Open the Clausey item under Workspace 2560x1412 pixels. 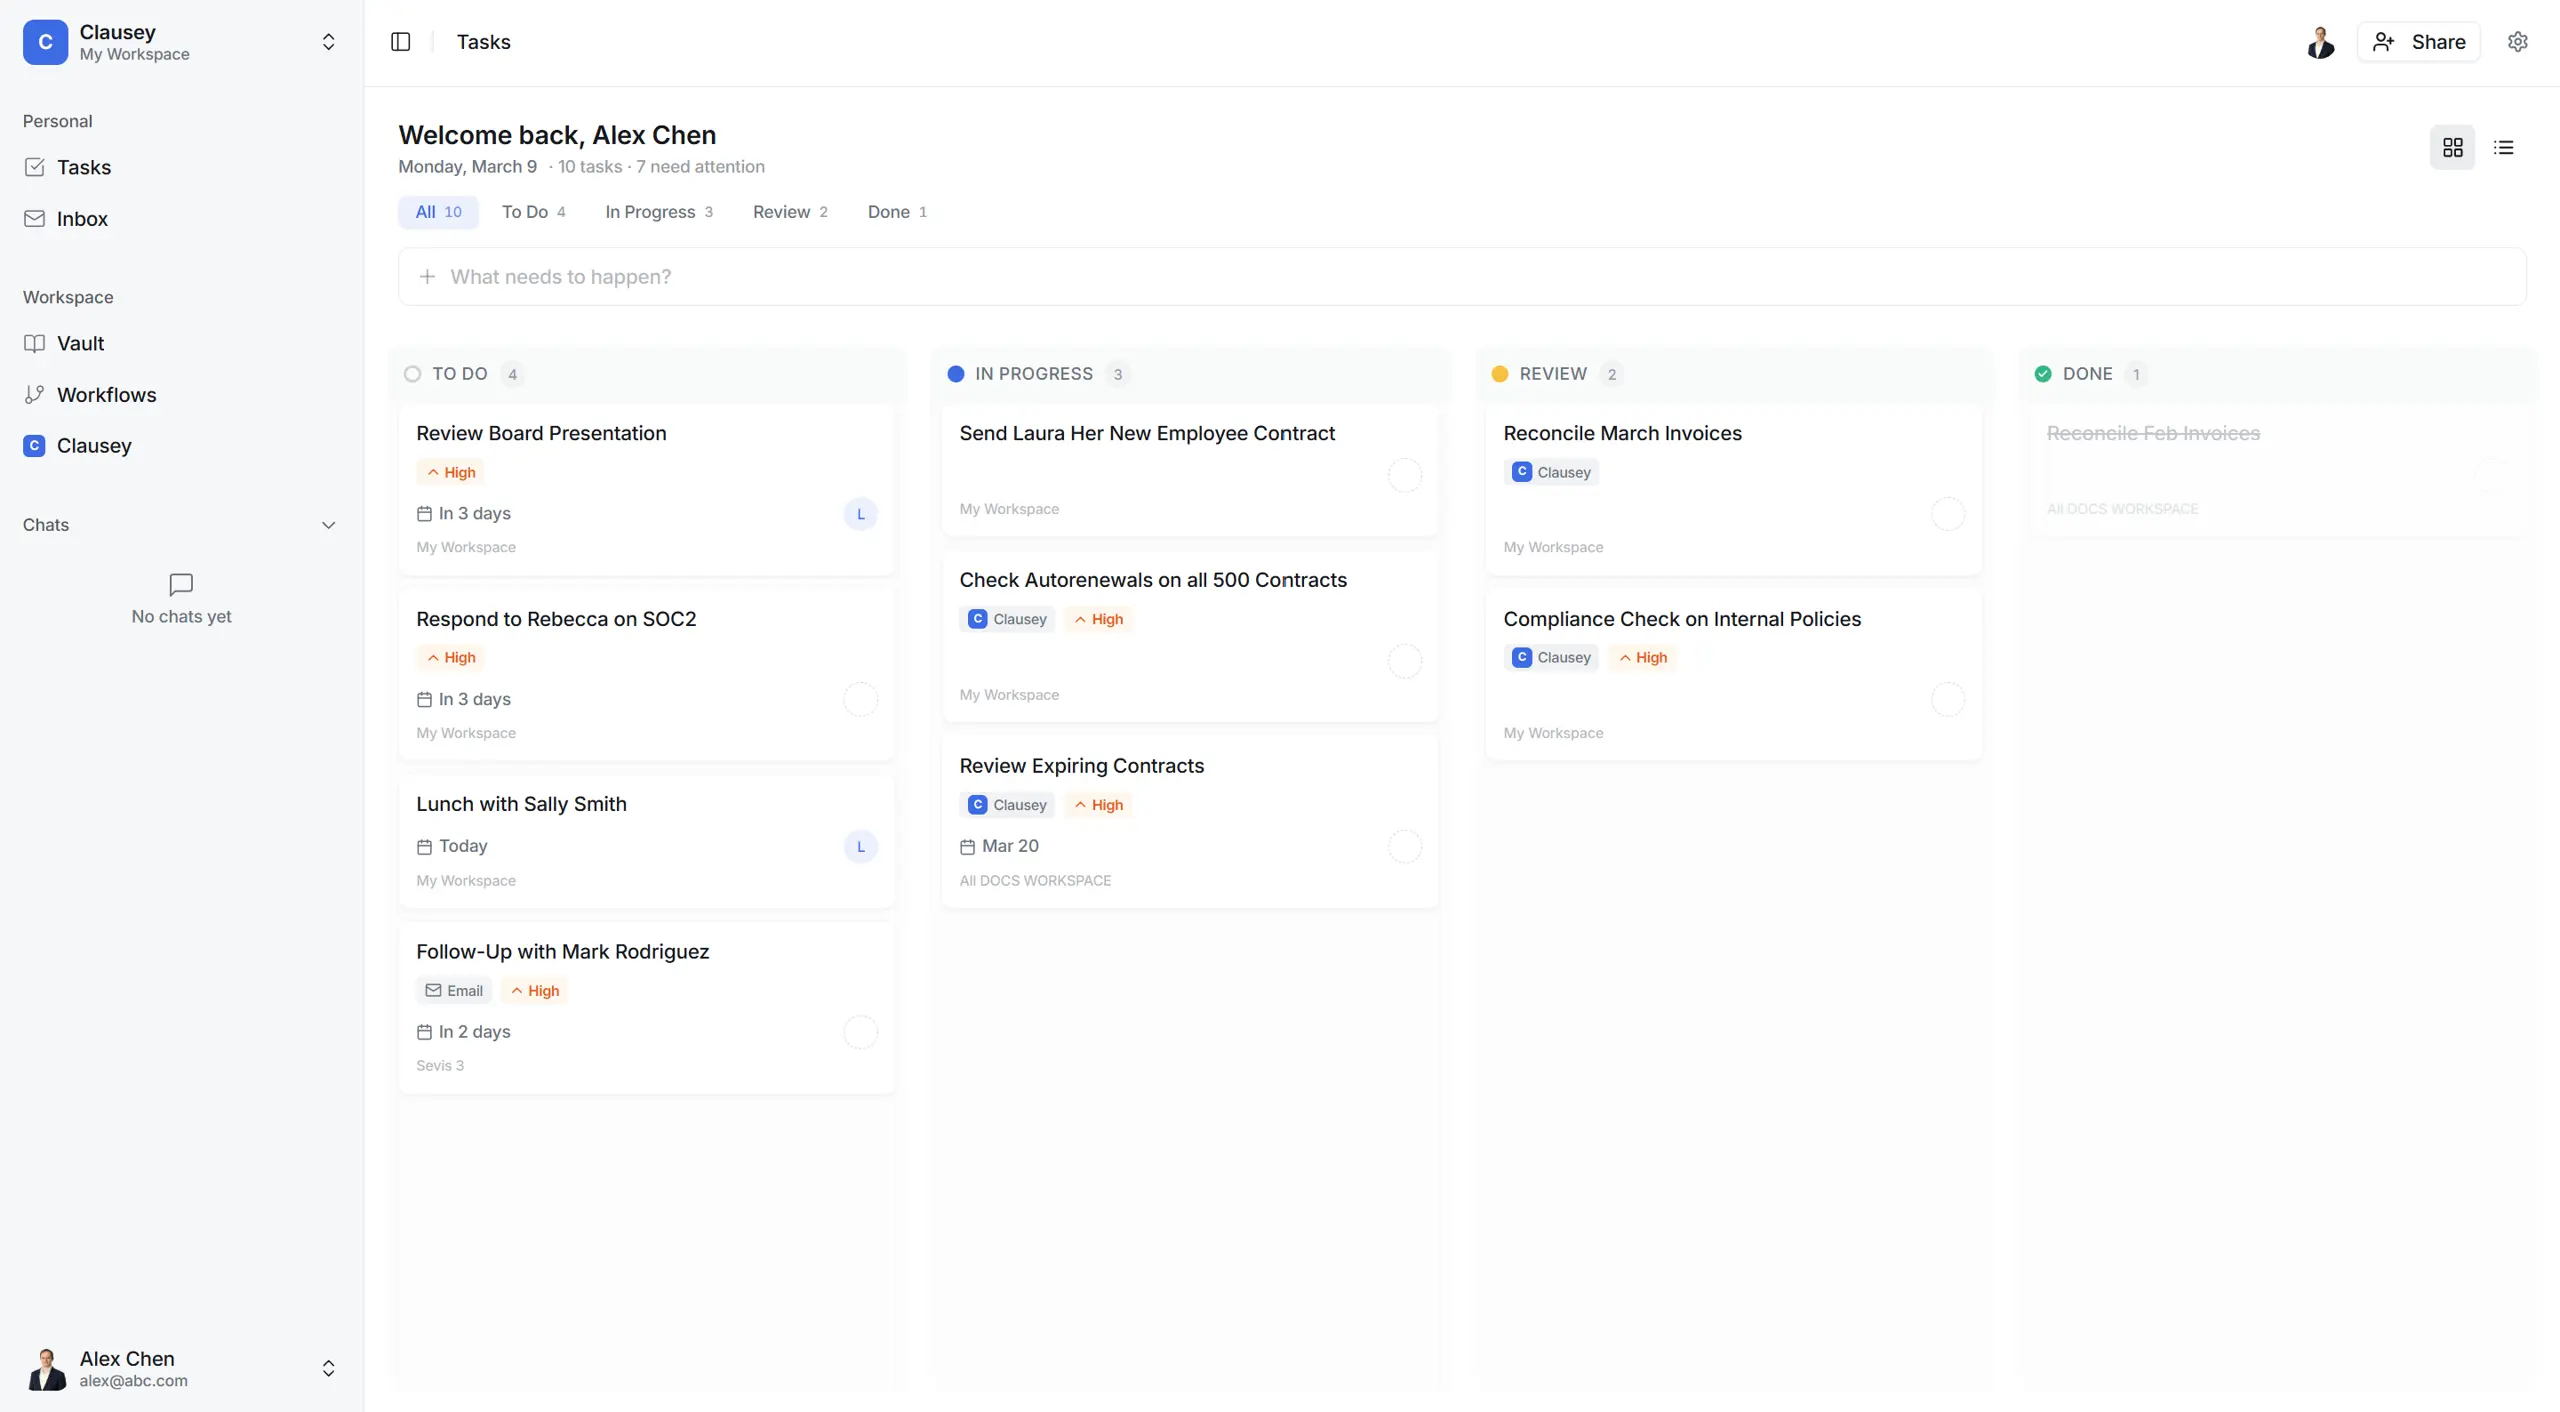click(x=93, y=446)
